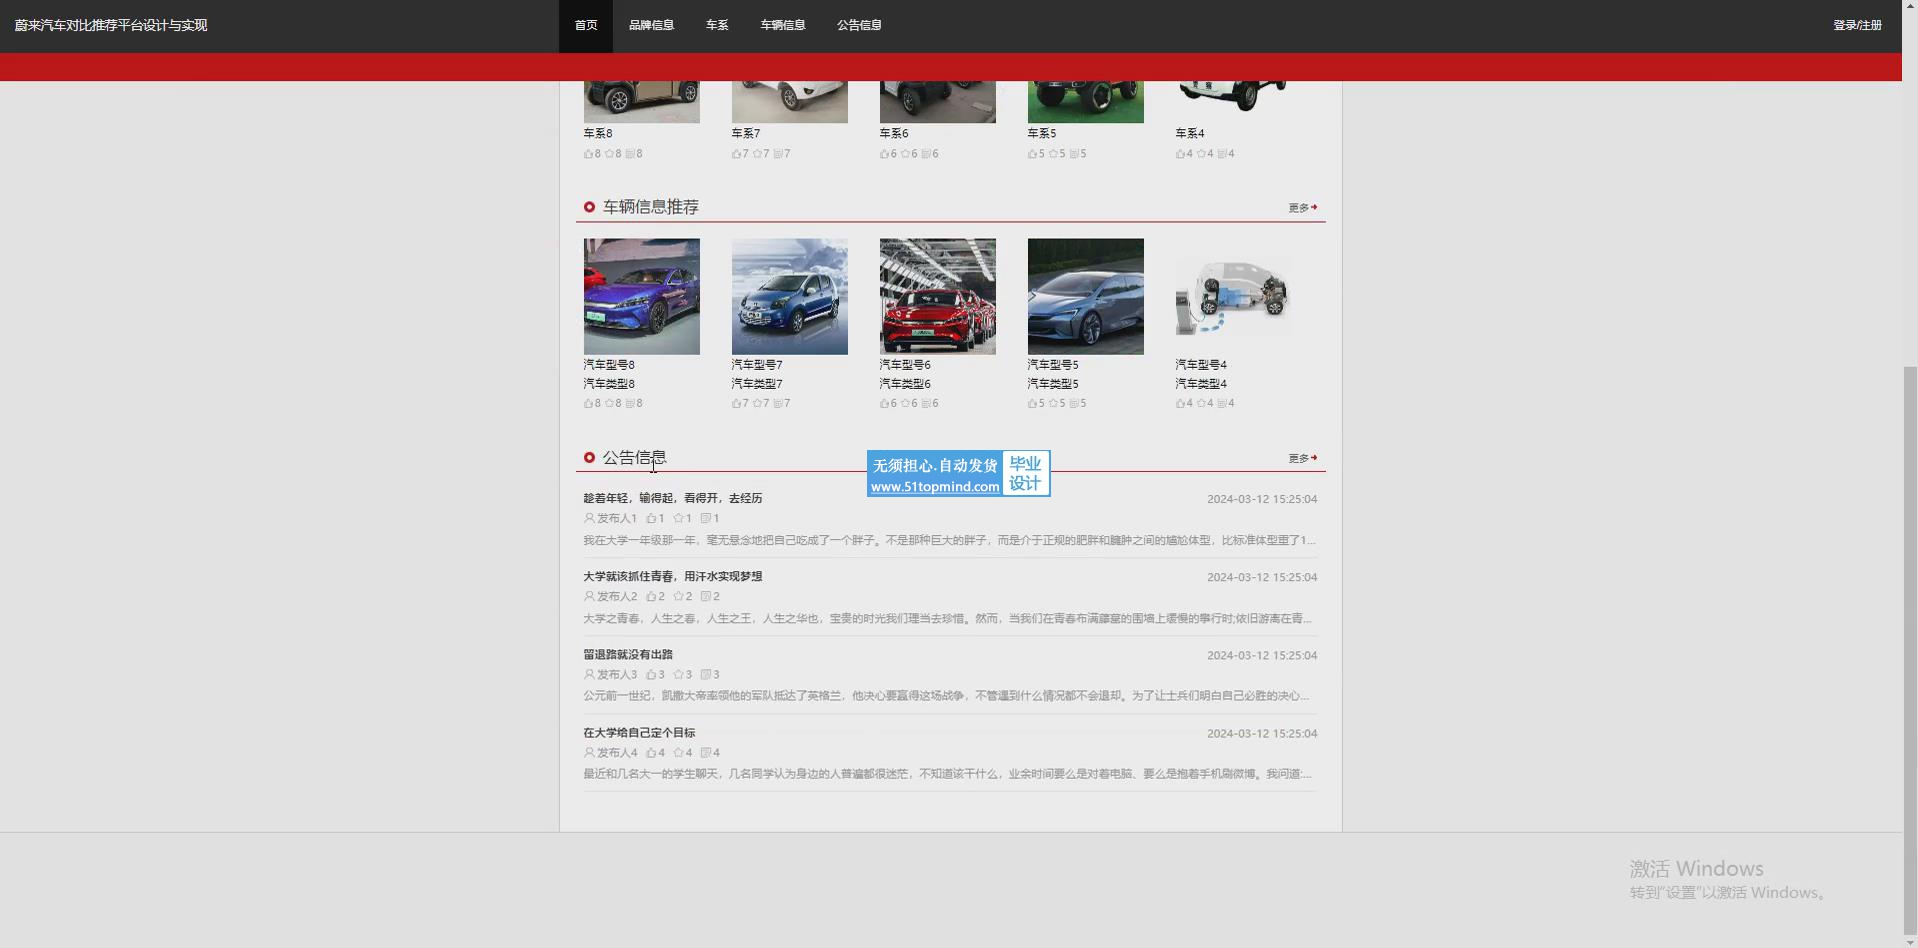
Task: Favorite 汽车型号5 using its star icon
Action: click(x=1053, y=404)
